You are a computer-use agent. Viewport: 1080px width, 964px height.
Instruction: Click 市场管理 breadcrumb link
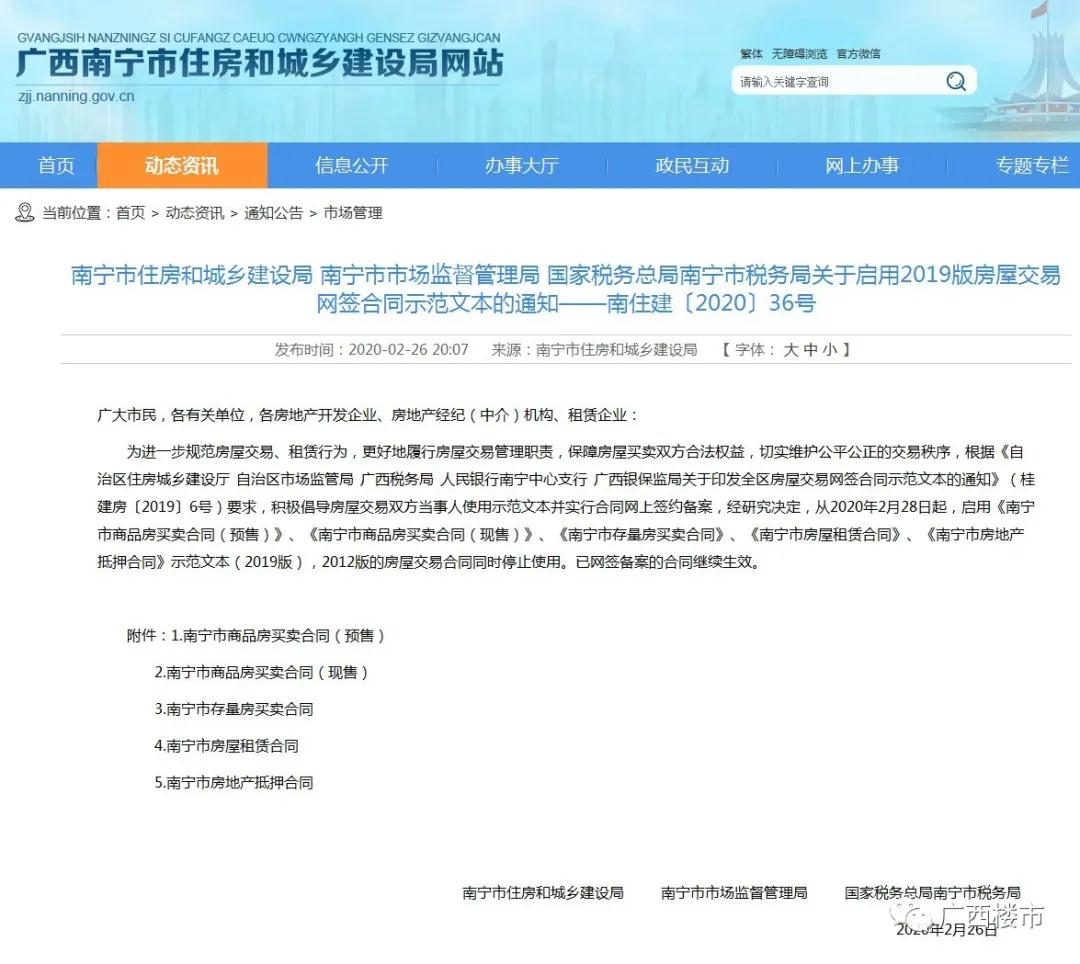coord(352,213)
